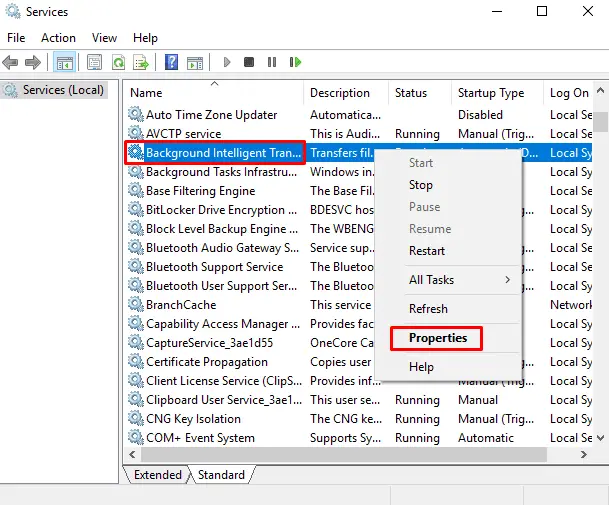
Task: Switch to the Standard tab
Action: [x=221, y=475]
